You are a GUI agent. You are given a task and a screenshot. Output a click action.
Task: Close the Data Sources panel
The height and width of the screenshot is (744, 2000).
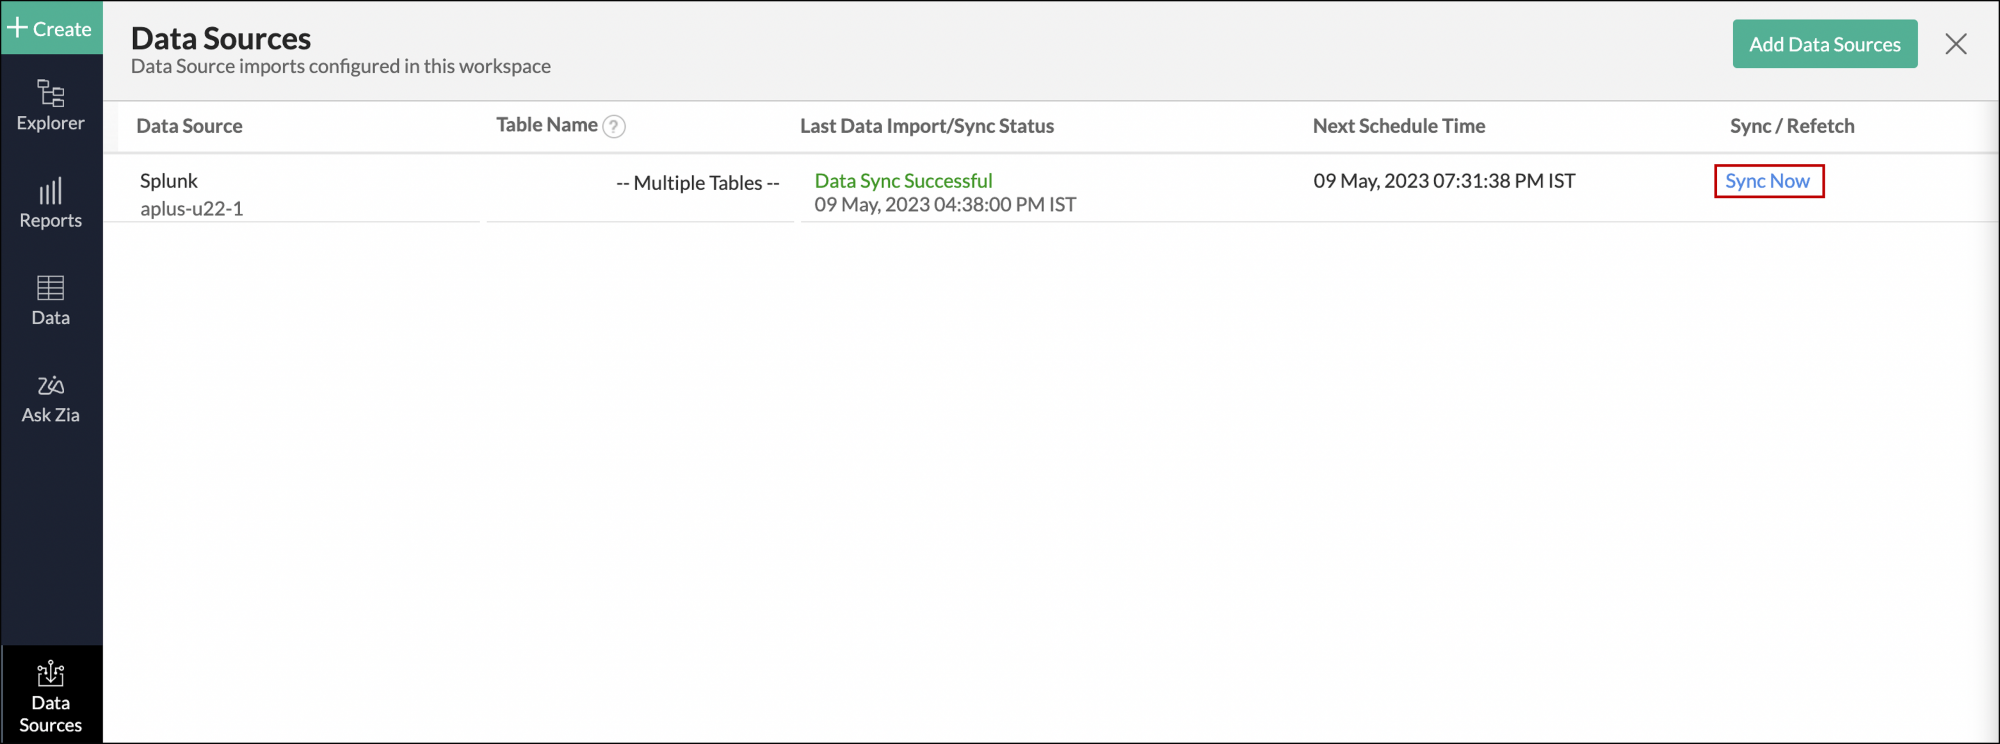[1955, 44]
